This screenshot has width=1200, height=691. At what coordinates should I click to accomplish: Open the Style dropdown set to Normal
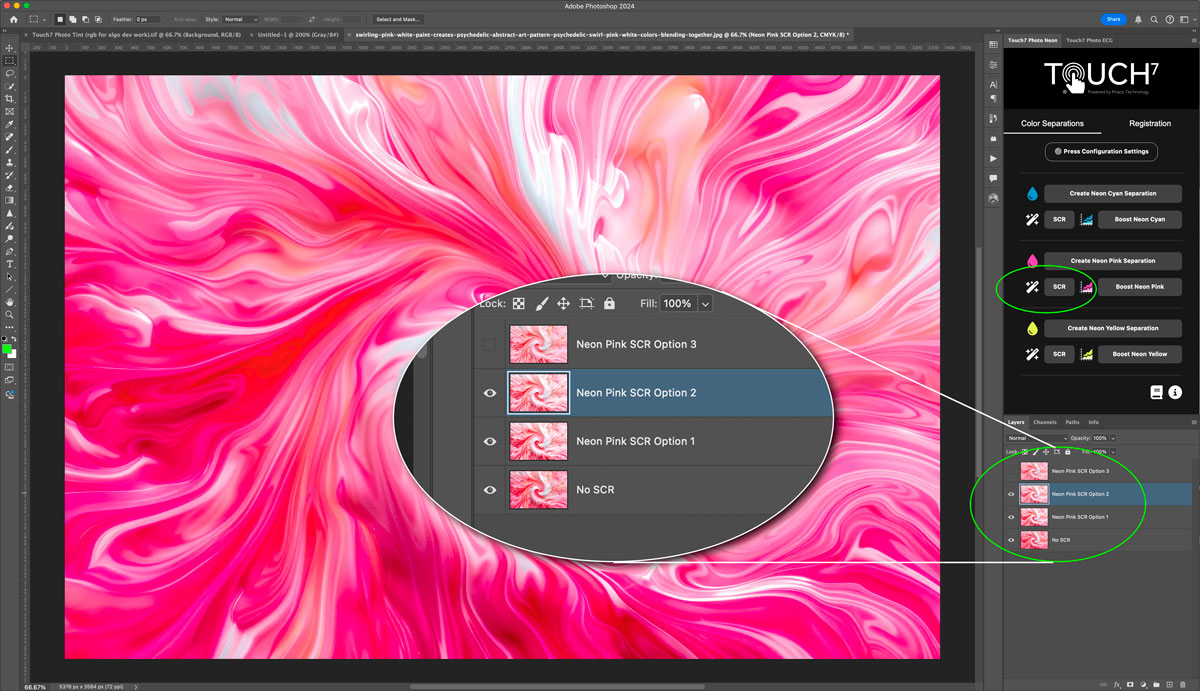pyautogui.click(x=241, y=19)
